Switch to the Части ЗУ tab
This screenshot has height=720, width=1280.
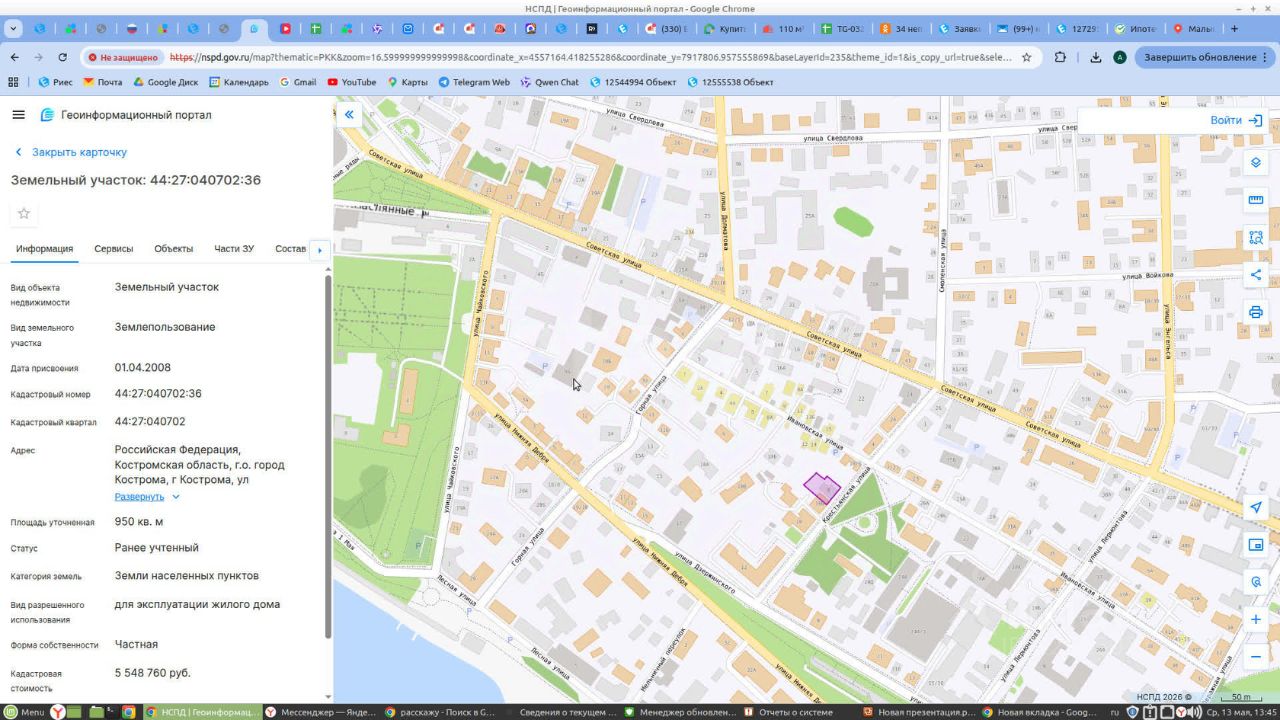(x=234, y=249)
